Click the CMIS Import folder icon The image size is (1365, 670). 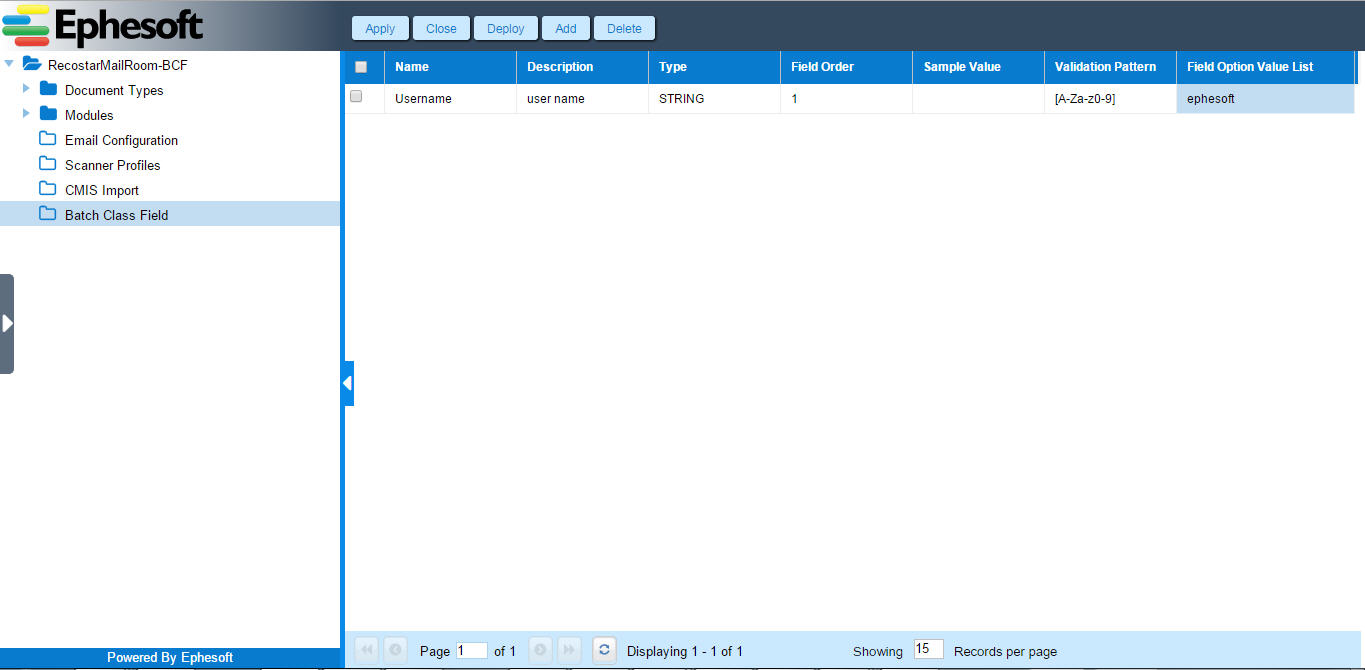[48, 188]
